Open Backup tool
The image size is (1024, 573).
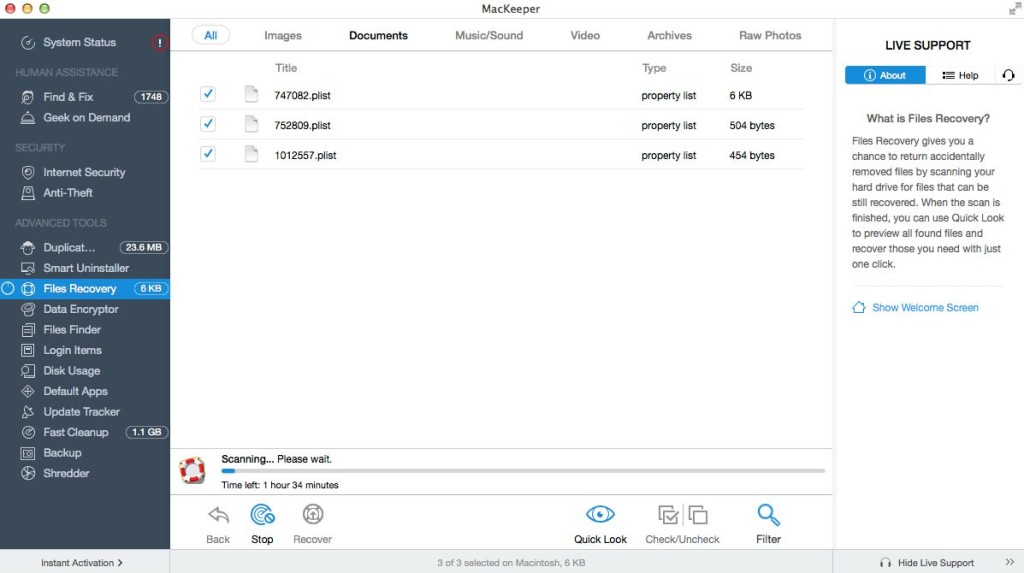[x=62, y=453]
